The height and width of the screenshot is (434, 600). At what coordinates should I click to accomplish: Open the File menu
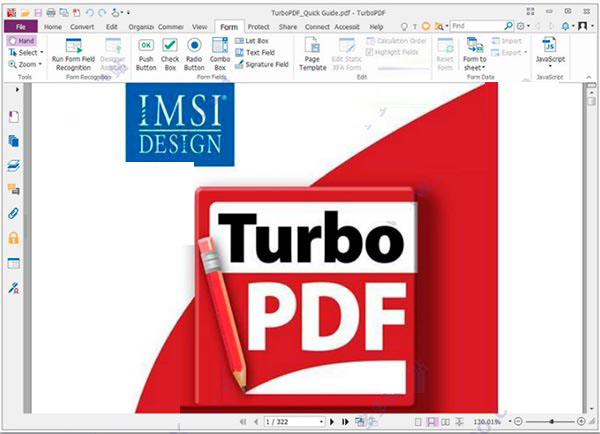21,27
